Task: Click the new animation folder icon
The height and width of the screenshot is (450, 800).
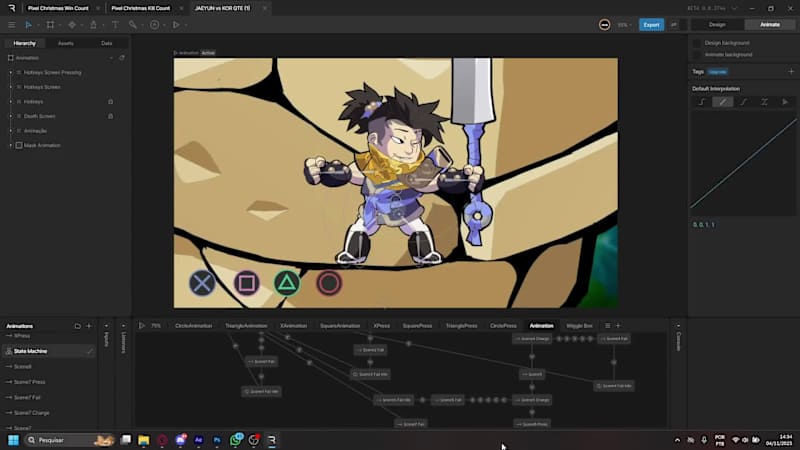Action: (77, 326)
